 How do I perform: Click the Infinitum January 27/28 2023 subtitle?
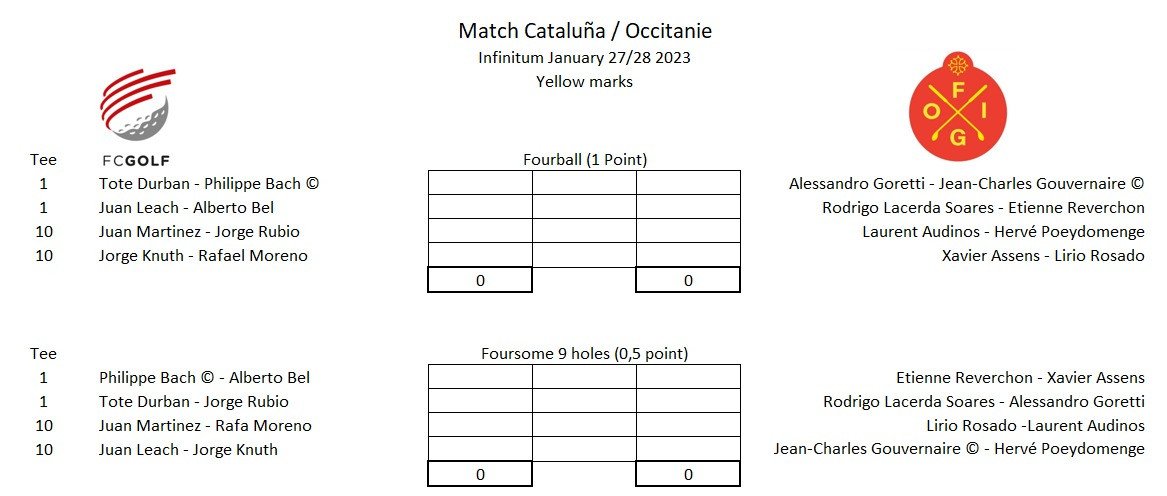click(584, 57)
